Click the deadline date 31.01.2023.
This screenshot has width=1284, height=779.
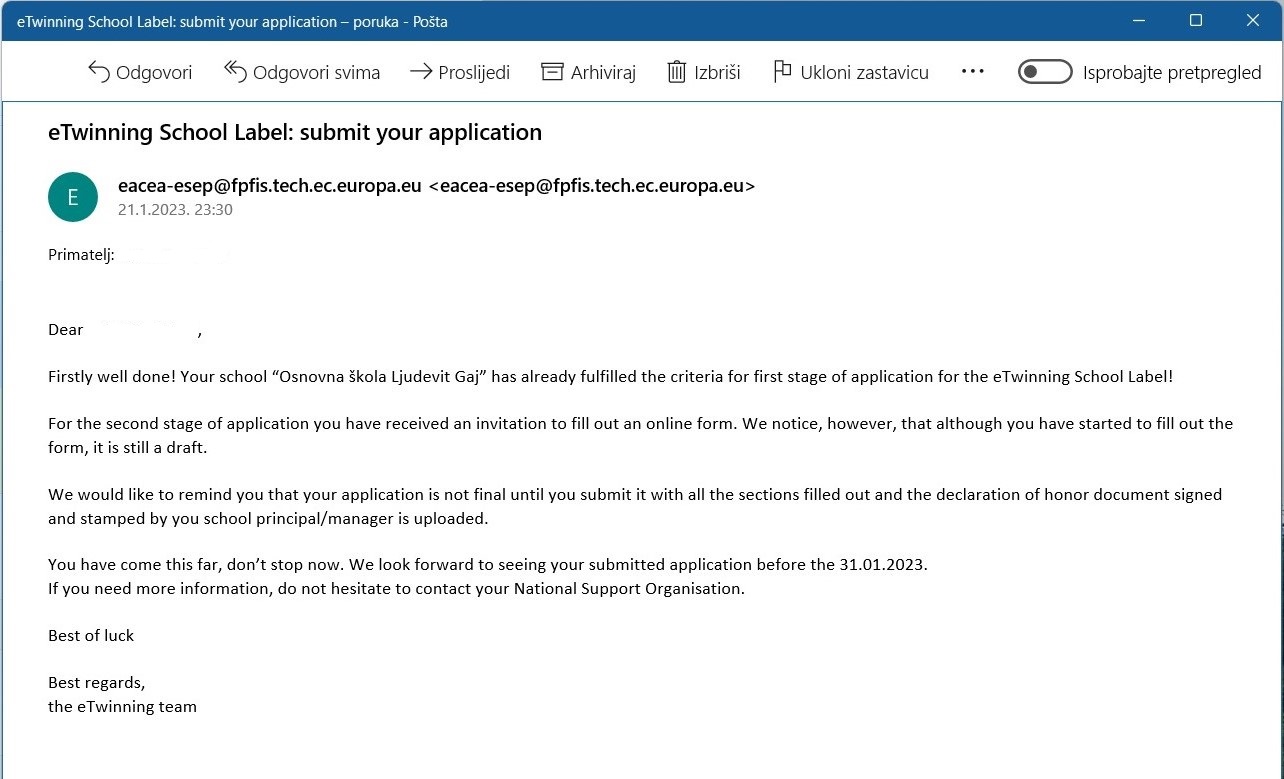(882, 564)
